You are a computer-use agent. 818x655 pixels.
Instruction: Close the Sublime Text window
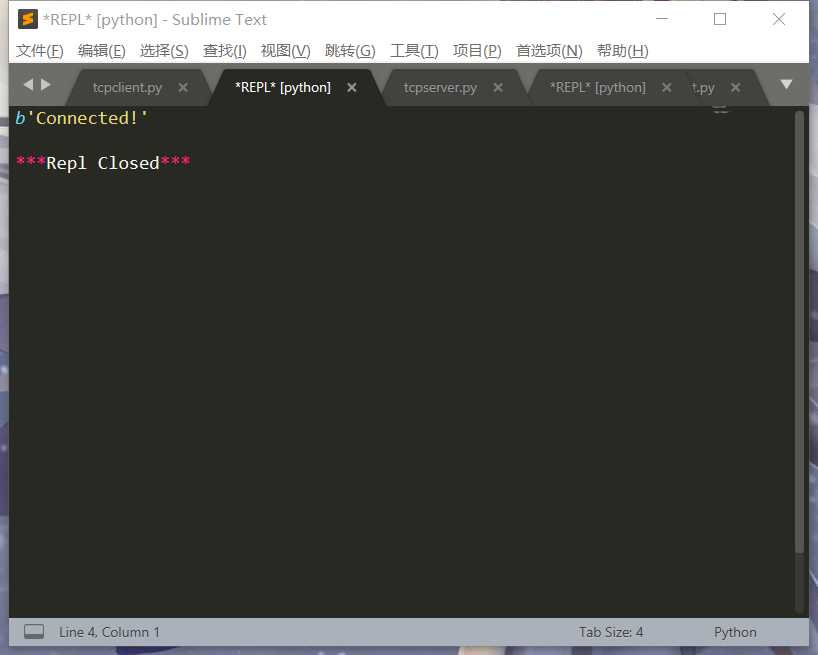779,19
